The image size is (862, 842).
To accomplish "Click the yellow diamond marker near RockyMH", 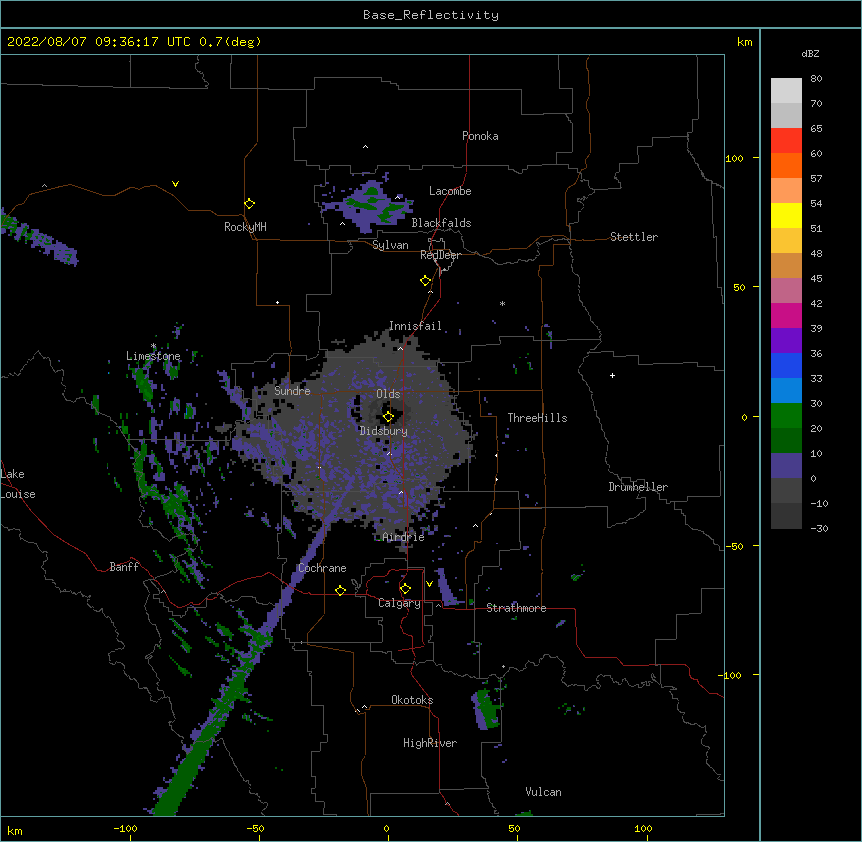I will (x=249, y=204).
